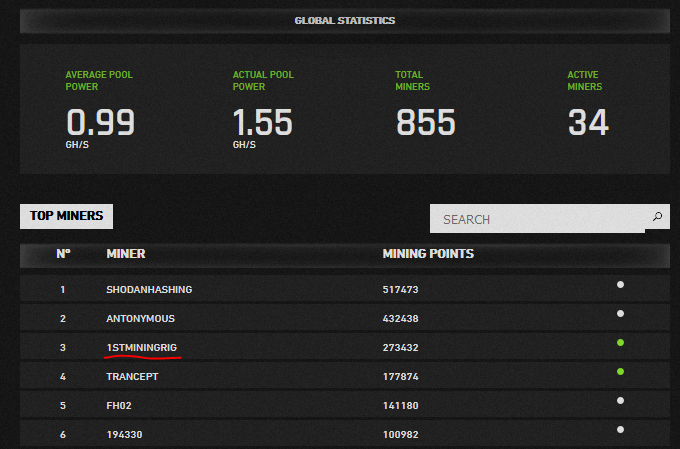Click the Nº column header
680x449 pixels.
(x=63, y=254)
